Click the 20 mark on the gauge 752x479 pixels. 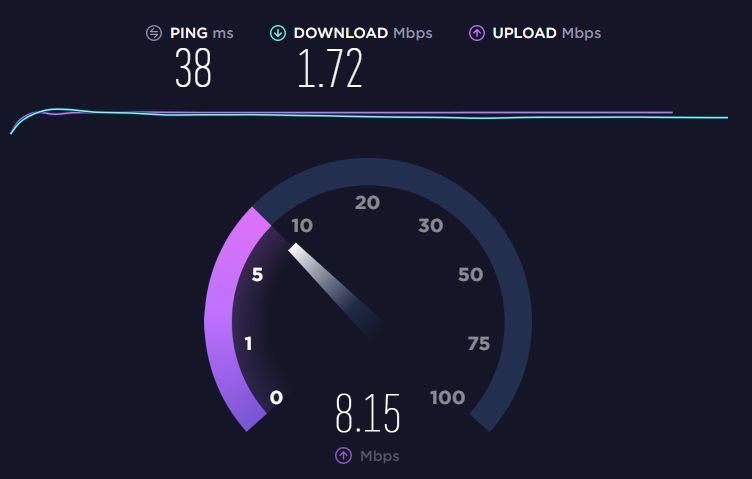(x=367, y=202)
